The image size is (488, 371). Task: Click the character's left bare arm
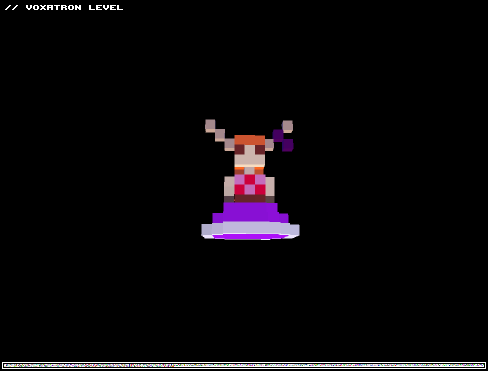tap(229, 186)
